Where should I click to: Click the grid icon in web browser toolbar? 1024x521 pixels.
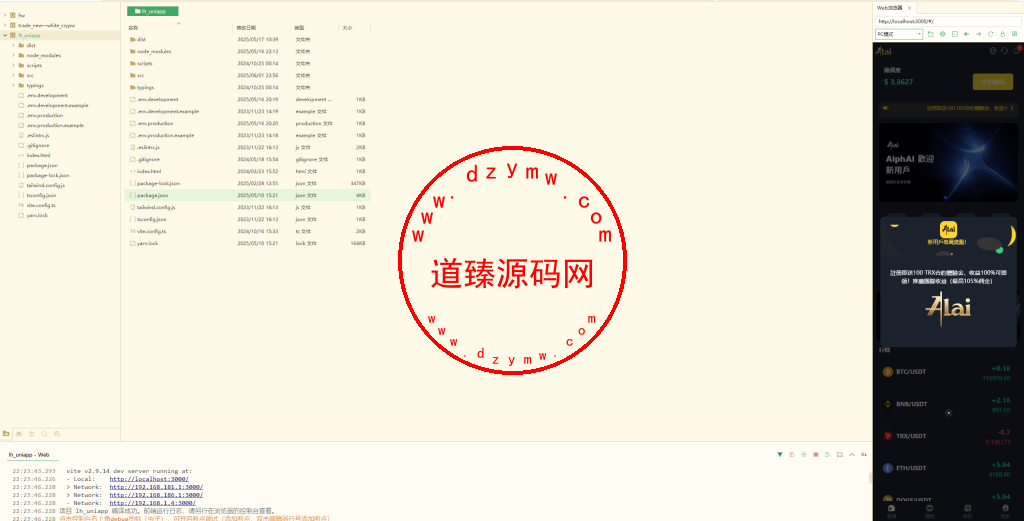click(x=1015, y=34)
